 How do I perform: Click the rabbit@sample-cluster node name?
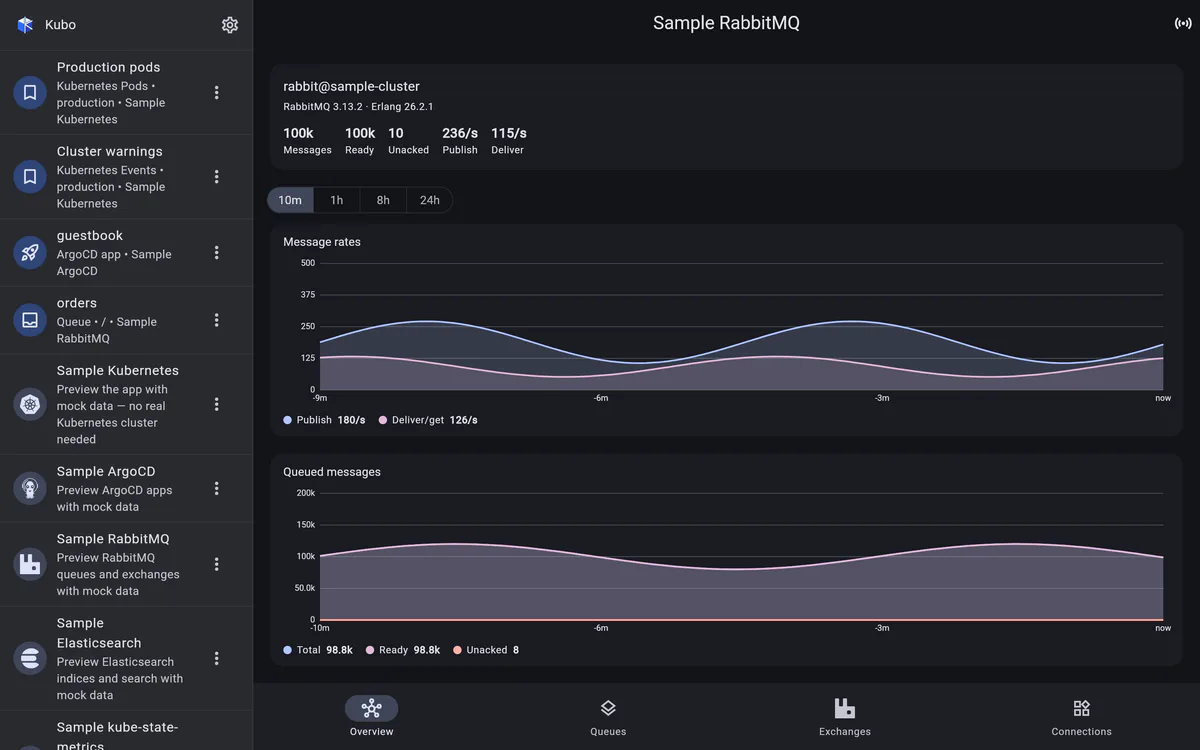(x=351, y=86)
